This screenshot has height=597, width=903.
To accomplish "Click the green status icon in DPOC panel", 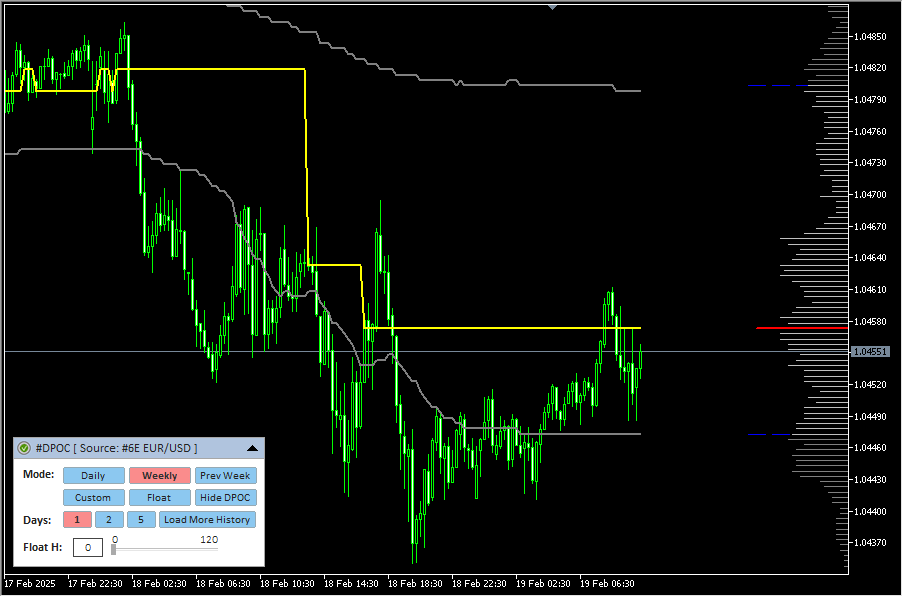I will point(24,449).
